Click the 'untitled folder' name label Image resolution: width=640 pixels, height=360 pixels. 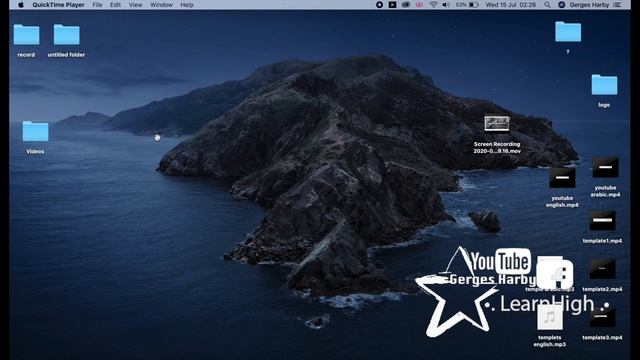[66, 55]
